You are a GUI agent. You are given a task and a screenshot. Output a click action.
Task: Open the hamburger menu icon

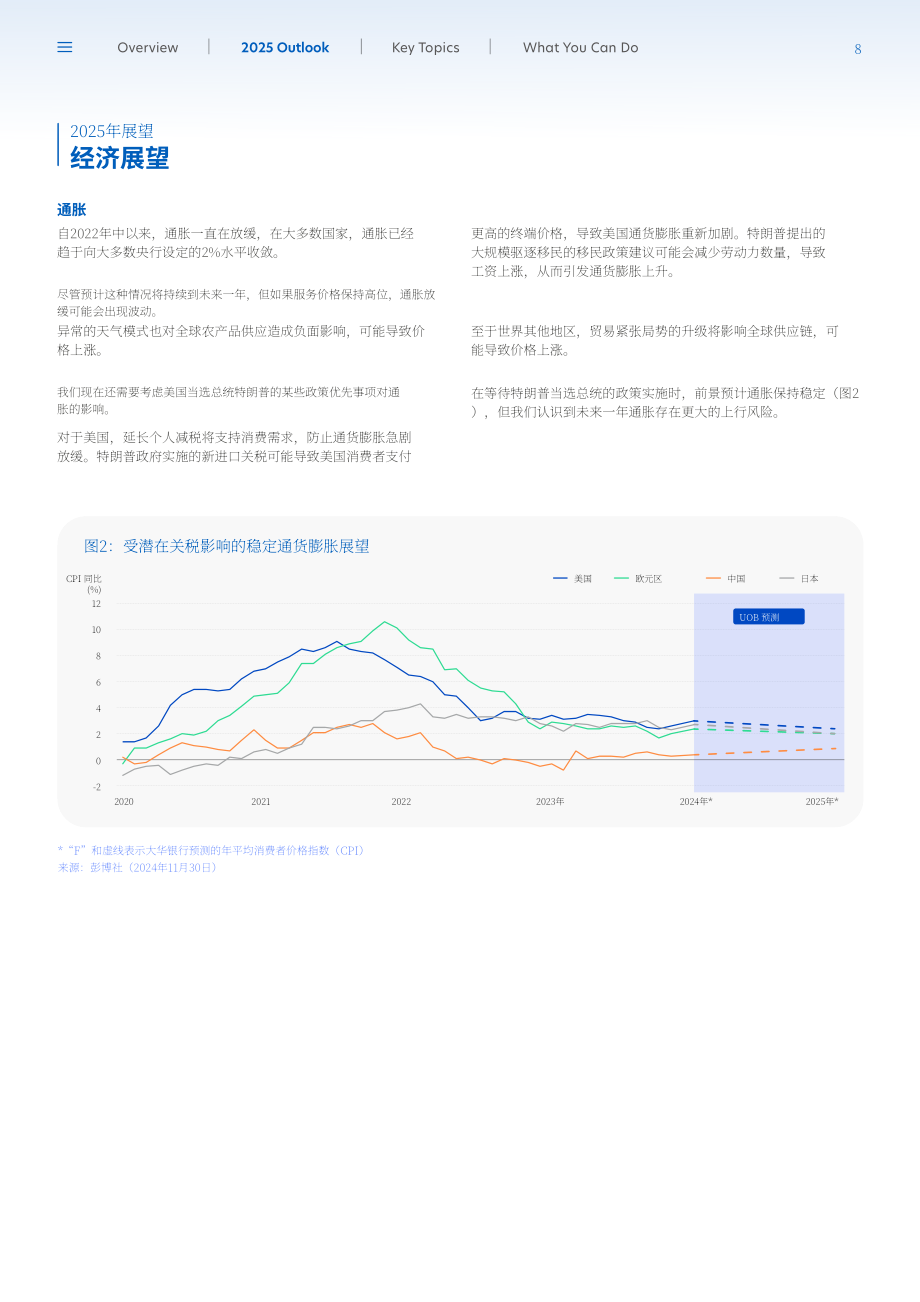tap(65, 47)
